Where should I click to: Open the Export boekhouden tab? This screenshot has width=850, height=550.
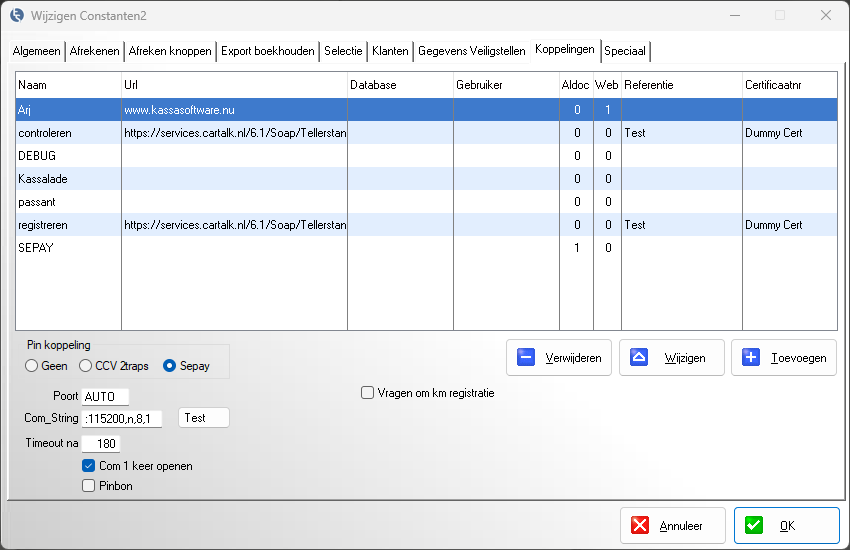(268, 50)
